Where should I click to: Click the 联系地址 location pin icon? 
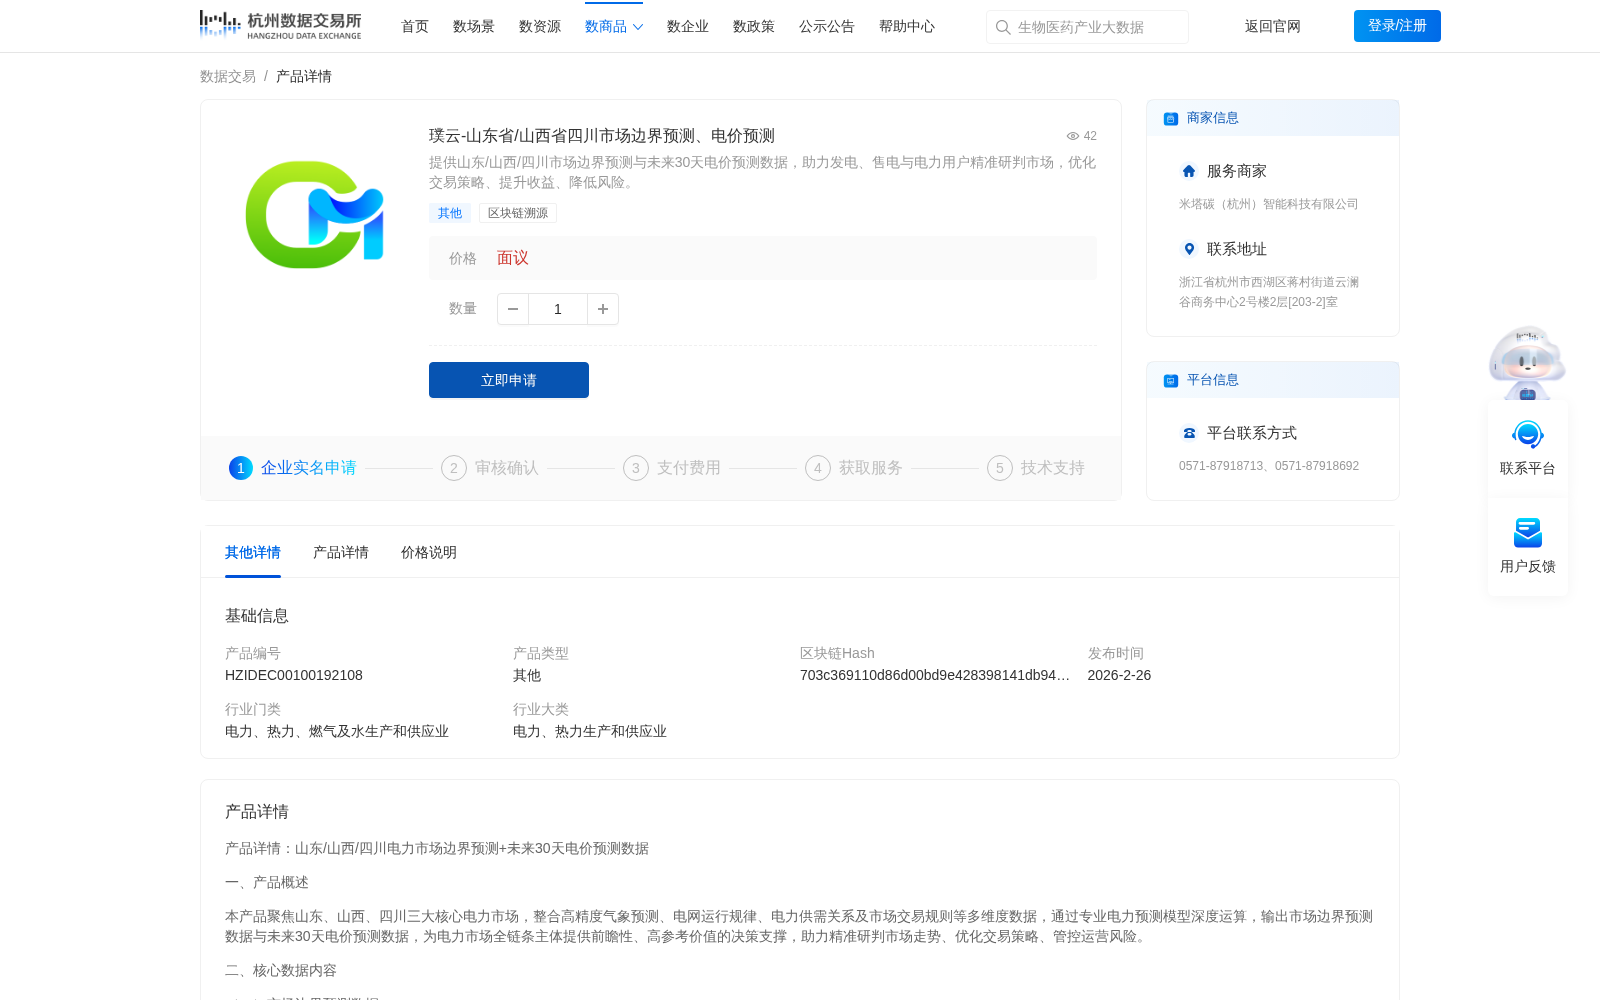click(1189, 249)
